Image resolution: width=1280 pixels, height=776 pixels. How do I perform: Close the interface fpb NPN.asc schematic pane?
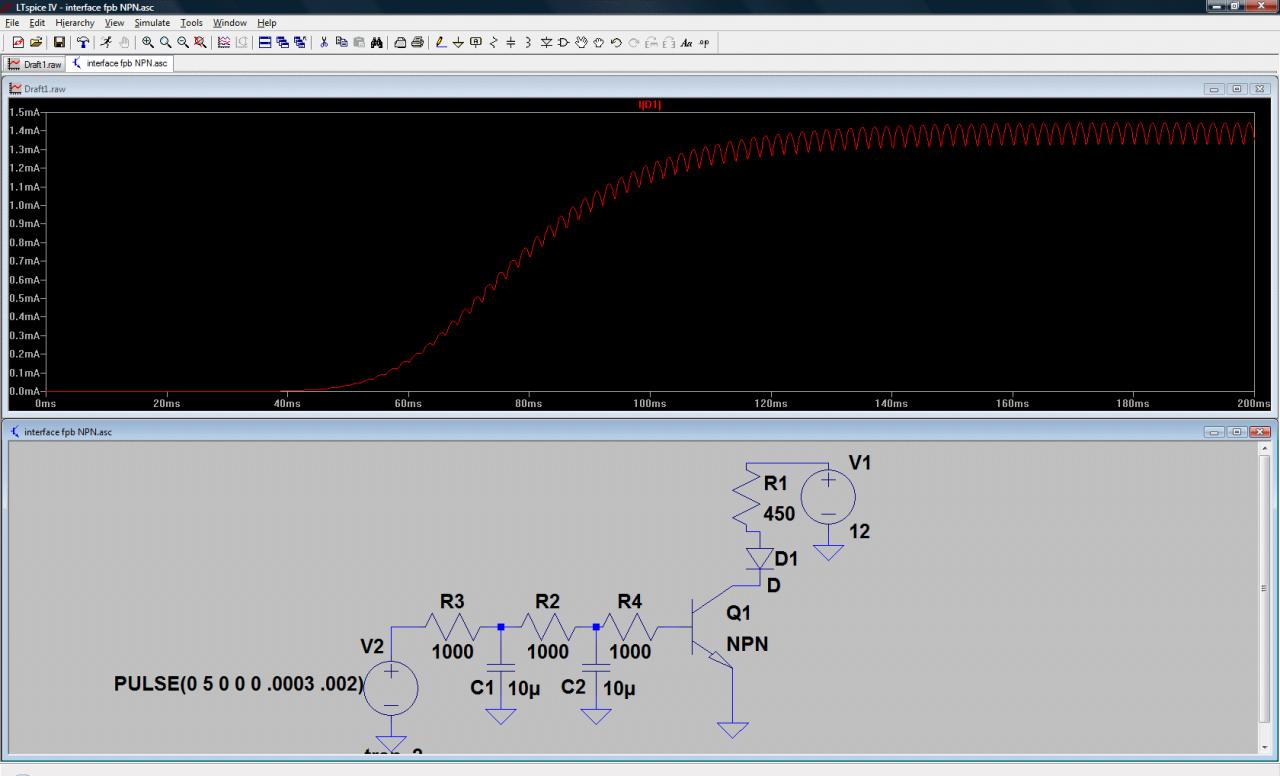[1259, 432]
